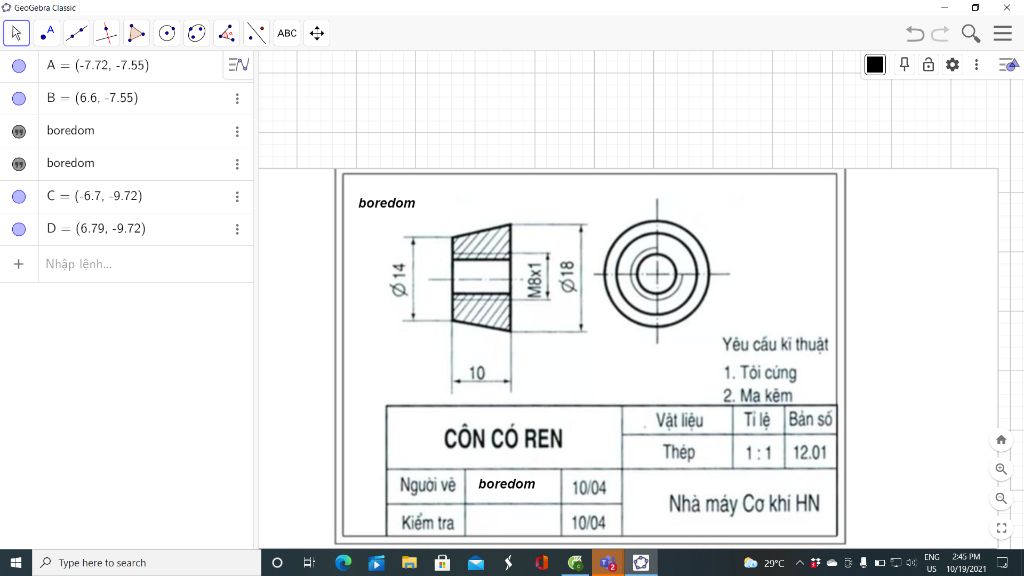Toggle visibility of point B
The image size is (1024, 576).
click(x=19, y=99)
